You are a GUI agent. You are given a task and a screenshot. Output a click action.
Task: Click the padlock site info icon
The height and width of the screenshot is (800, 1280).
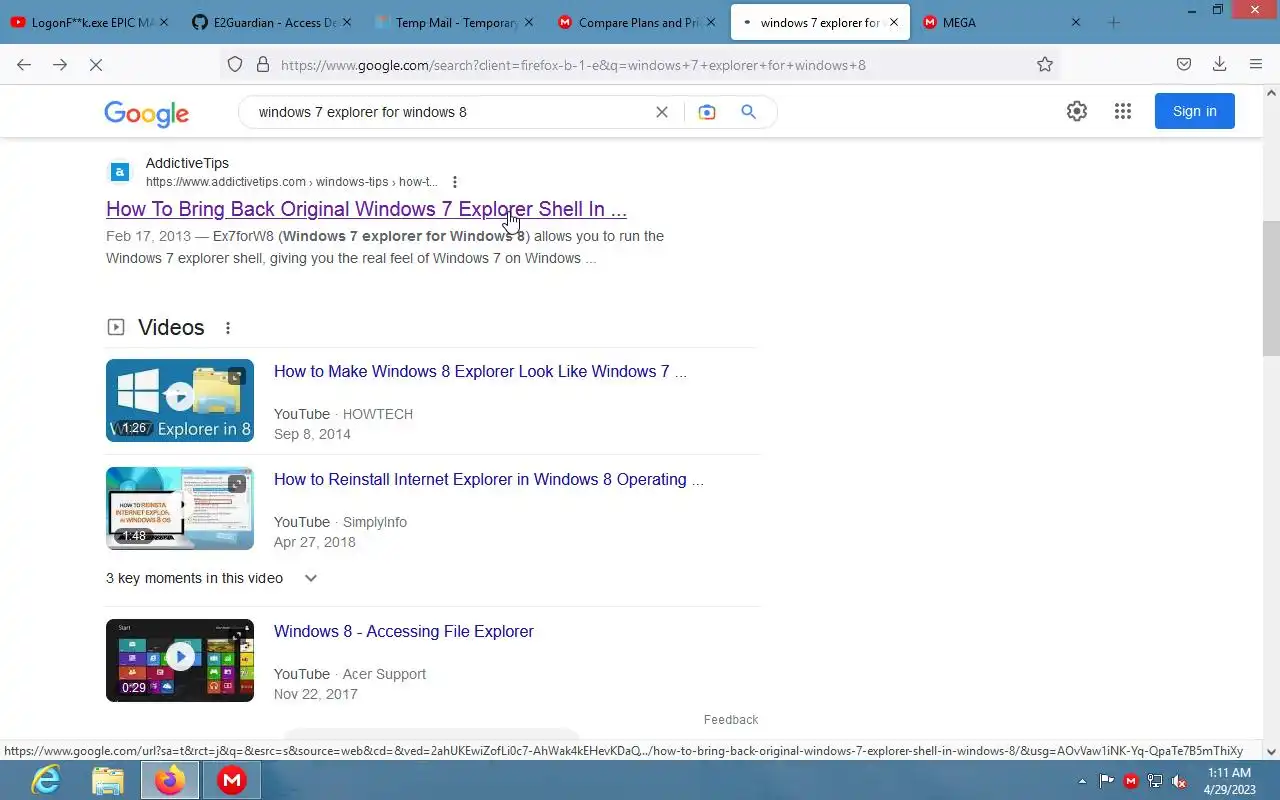[x=263, y=65]
